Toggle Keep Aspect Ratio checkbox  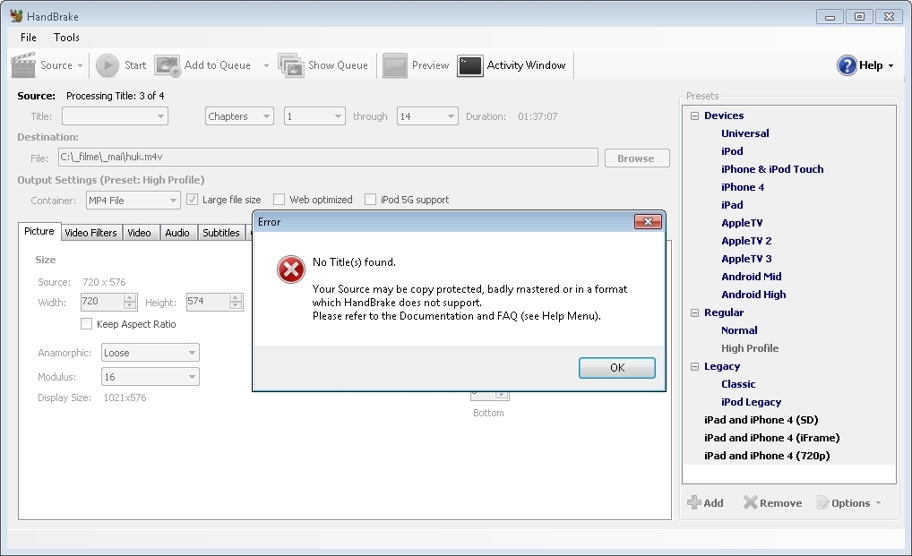tap(87, 324)
